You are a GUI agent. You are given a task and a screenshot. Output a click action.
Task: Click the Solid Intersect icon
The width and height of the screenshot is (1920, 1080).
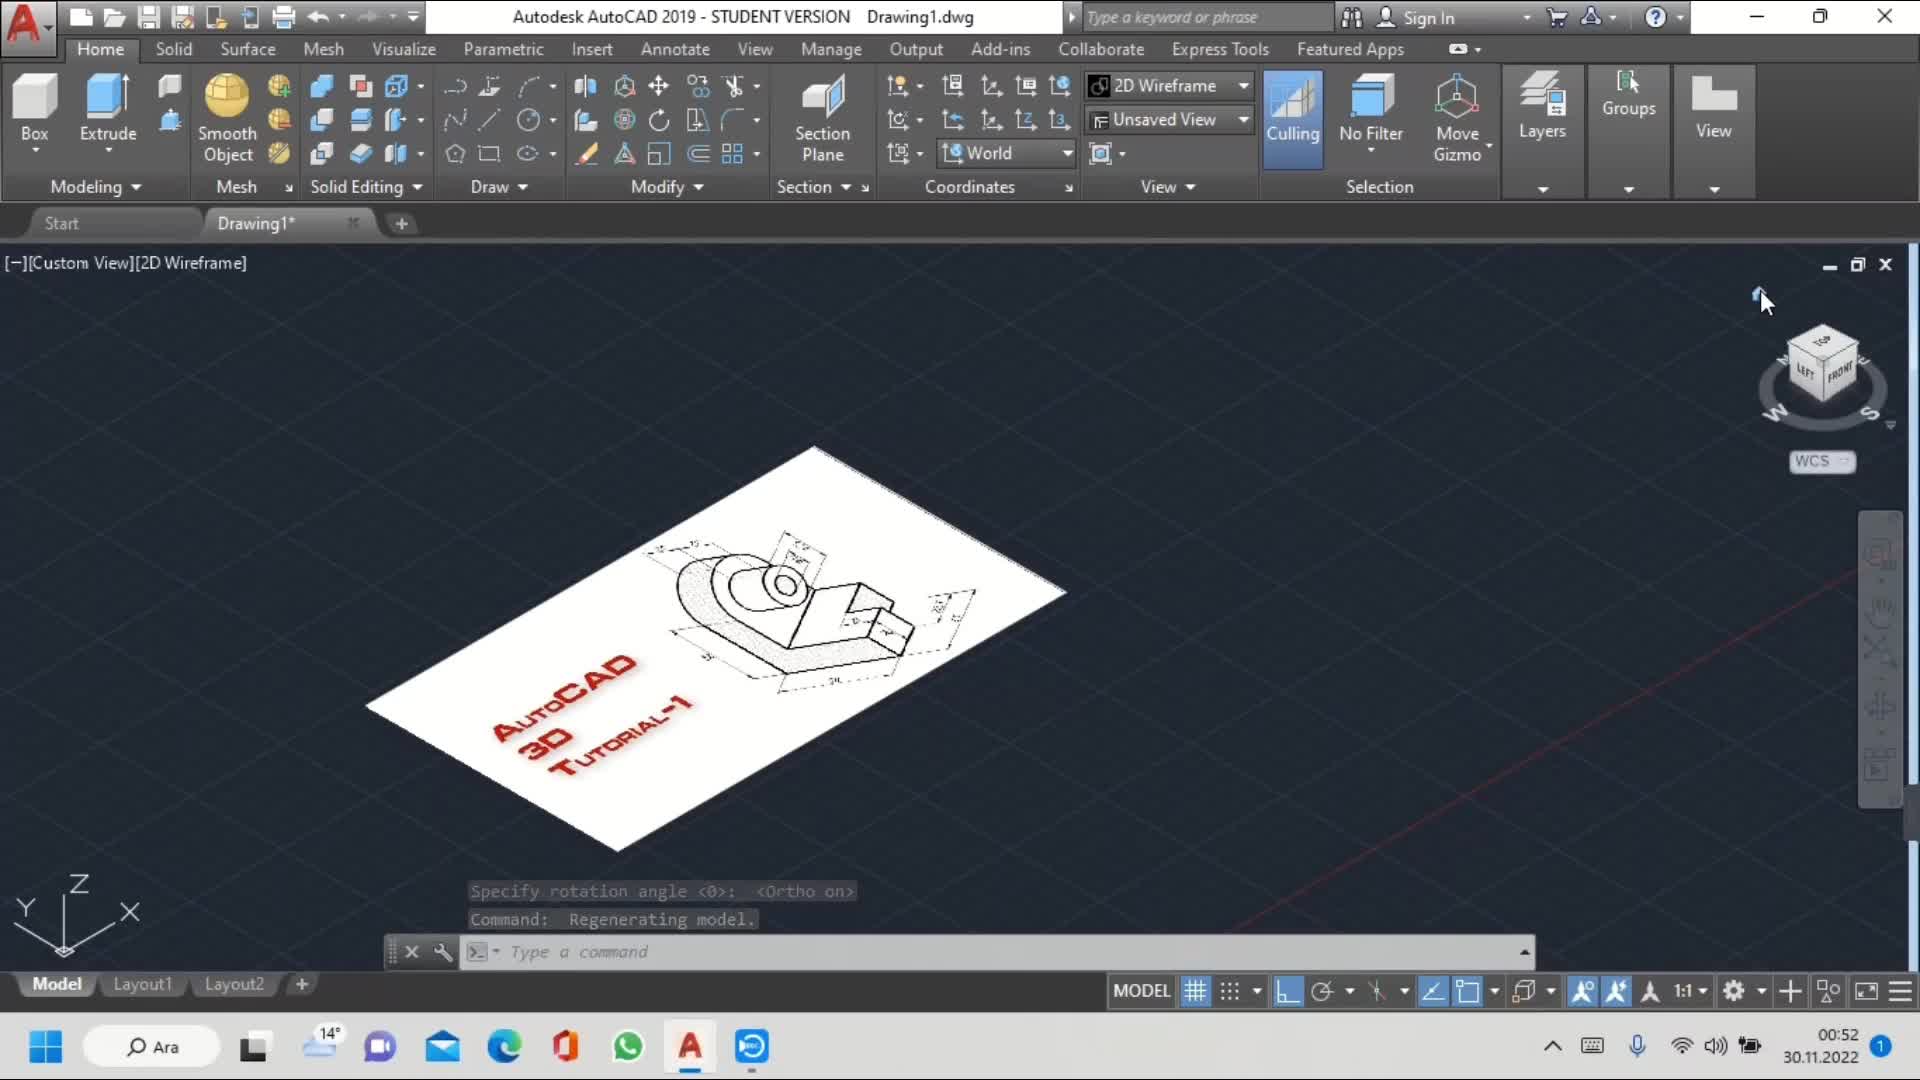coord(322,154)
